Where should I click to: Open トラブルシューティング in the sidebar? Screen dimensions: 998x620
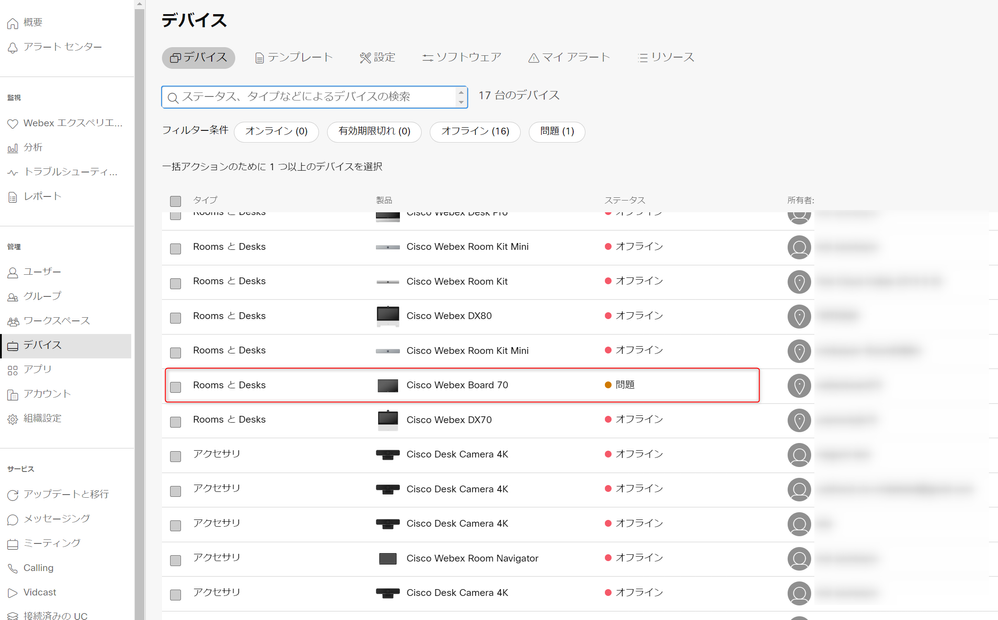[x=62, y=172]
